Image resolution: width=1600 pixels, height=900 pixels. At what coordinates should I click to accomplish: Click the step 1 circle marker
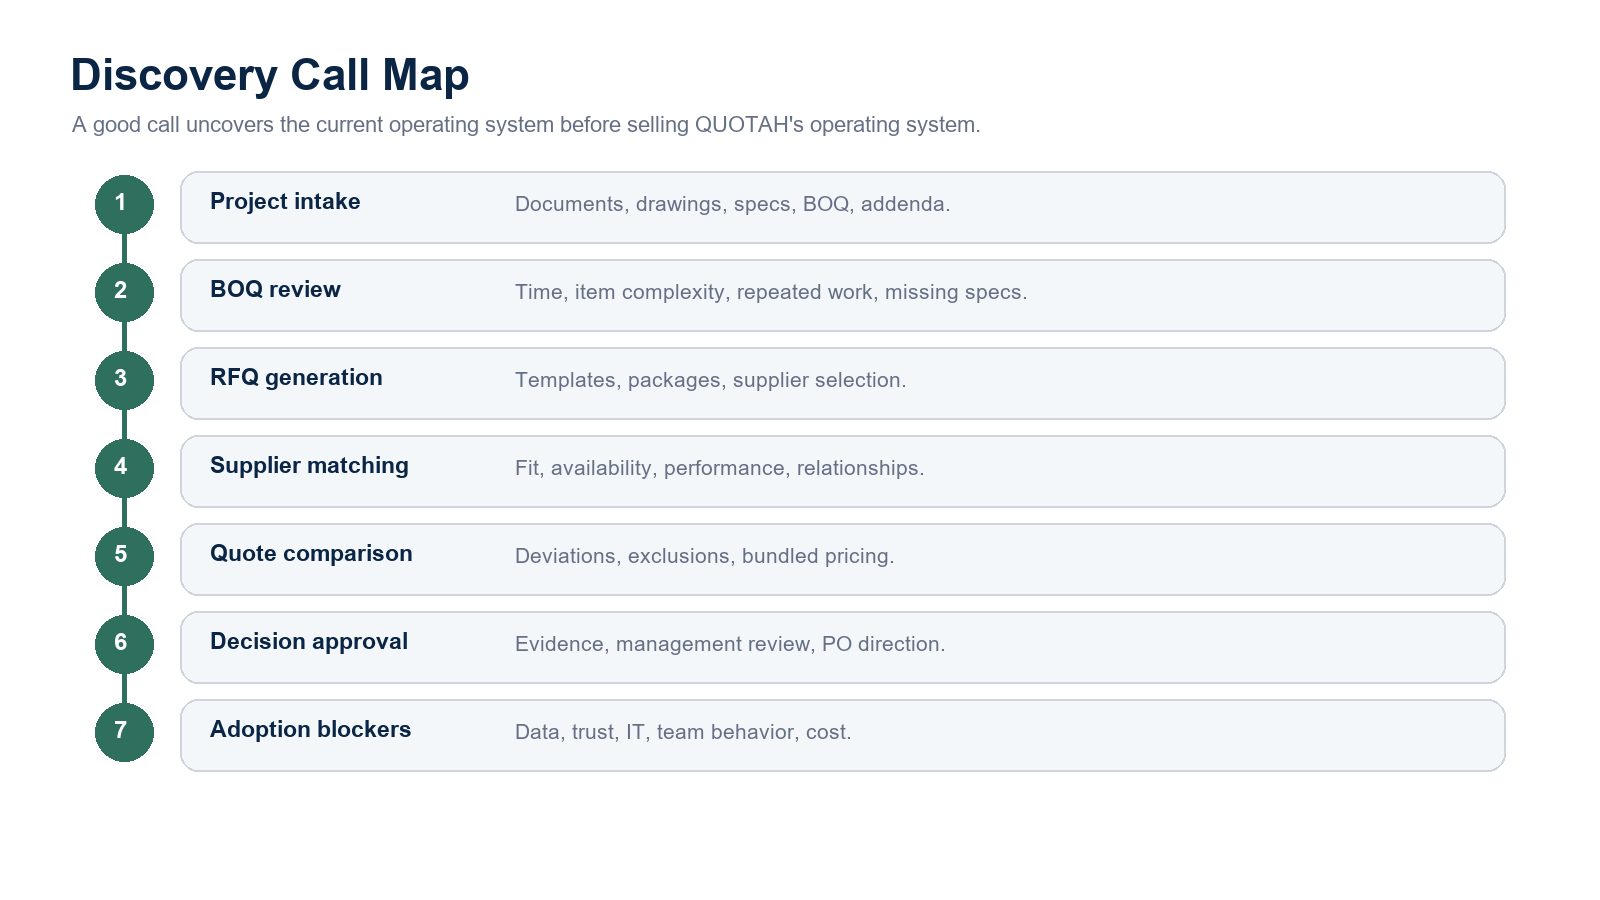click(x=124, y=204)
